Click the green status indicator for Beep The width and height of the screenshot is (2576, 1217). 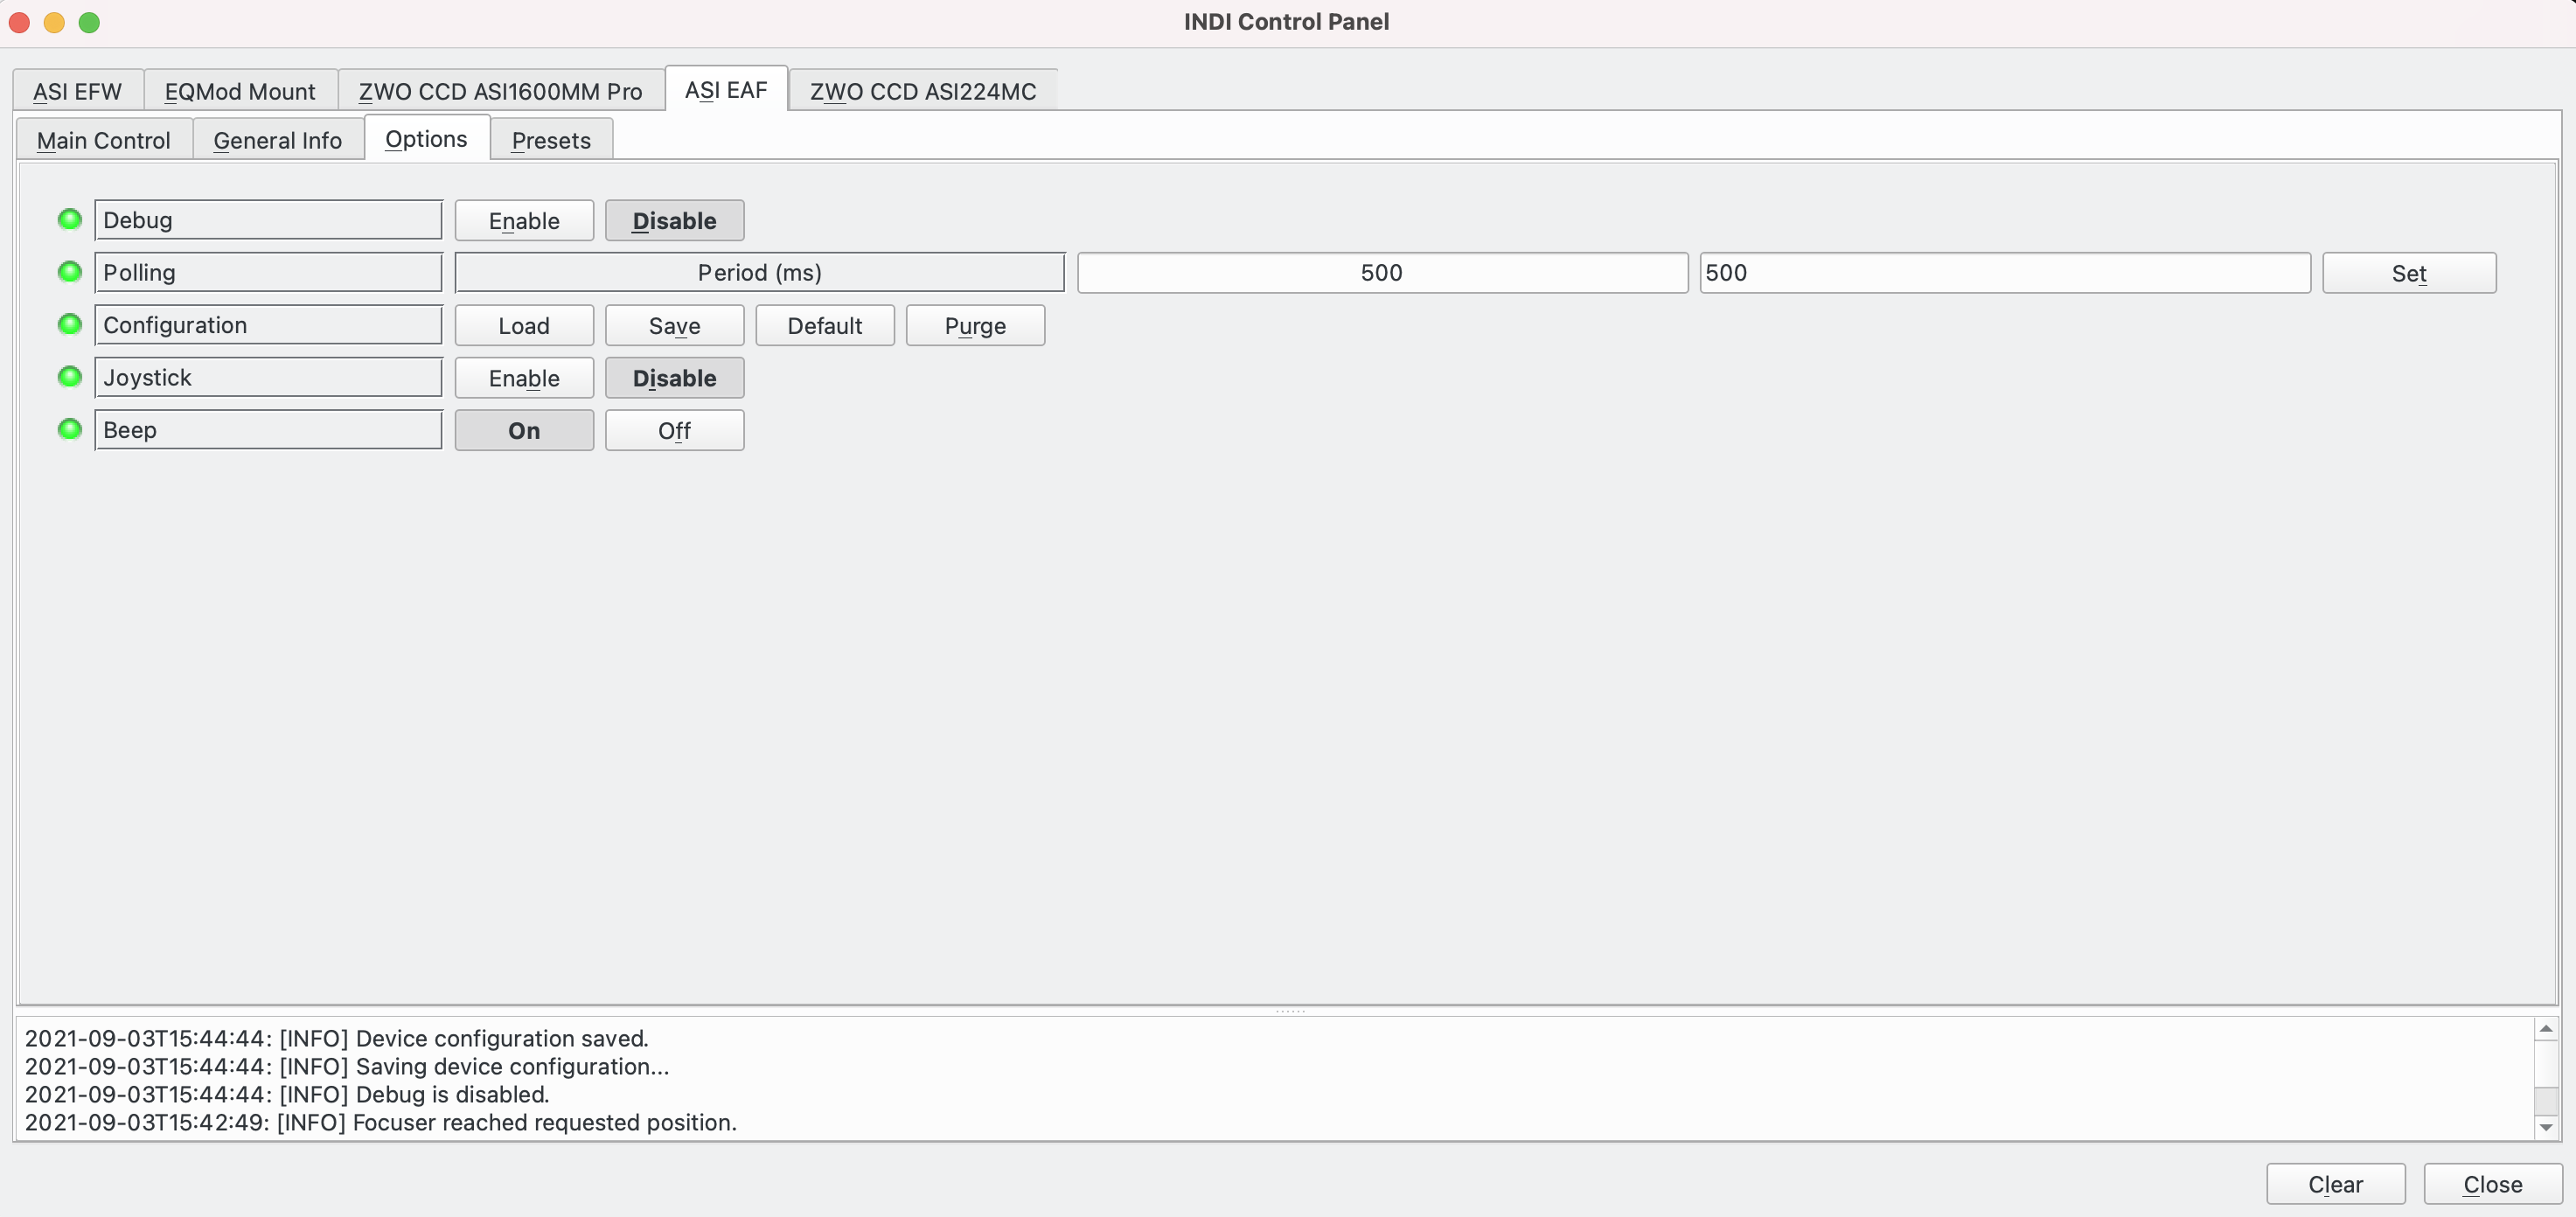(69, 428)
